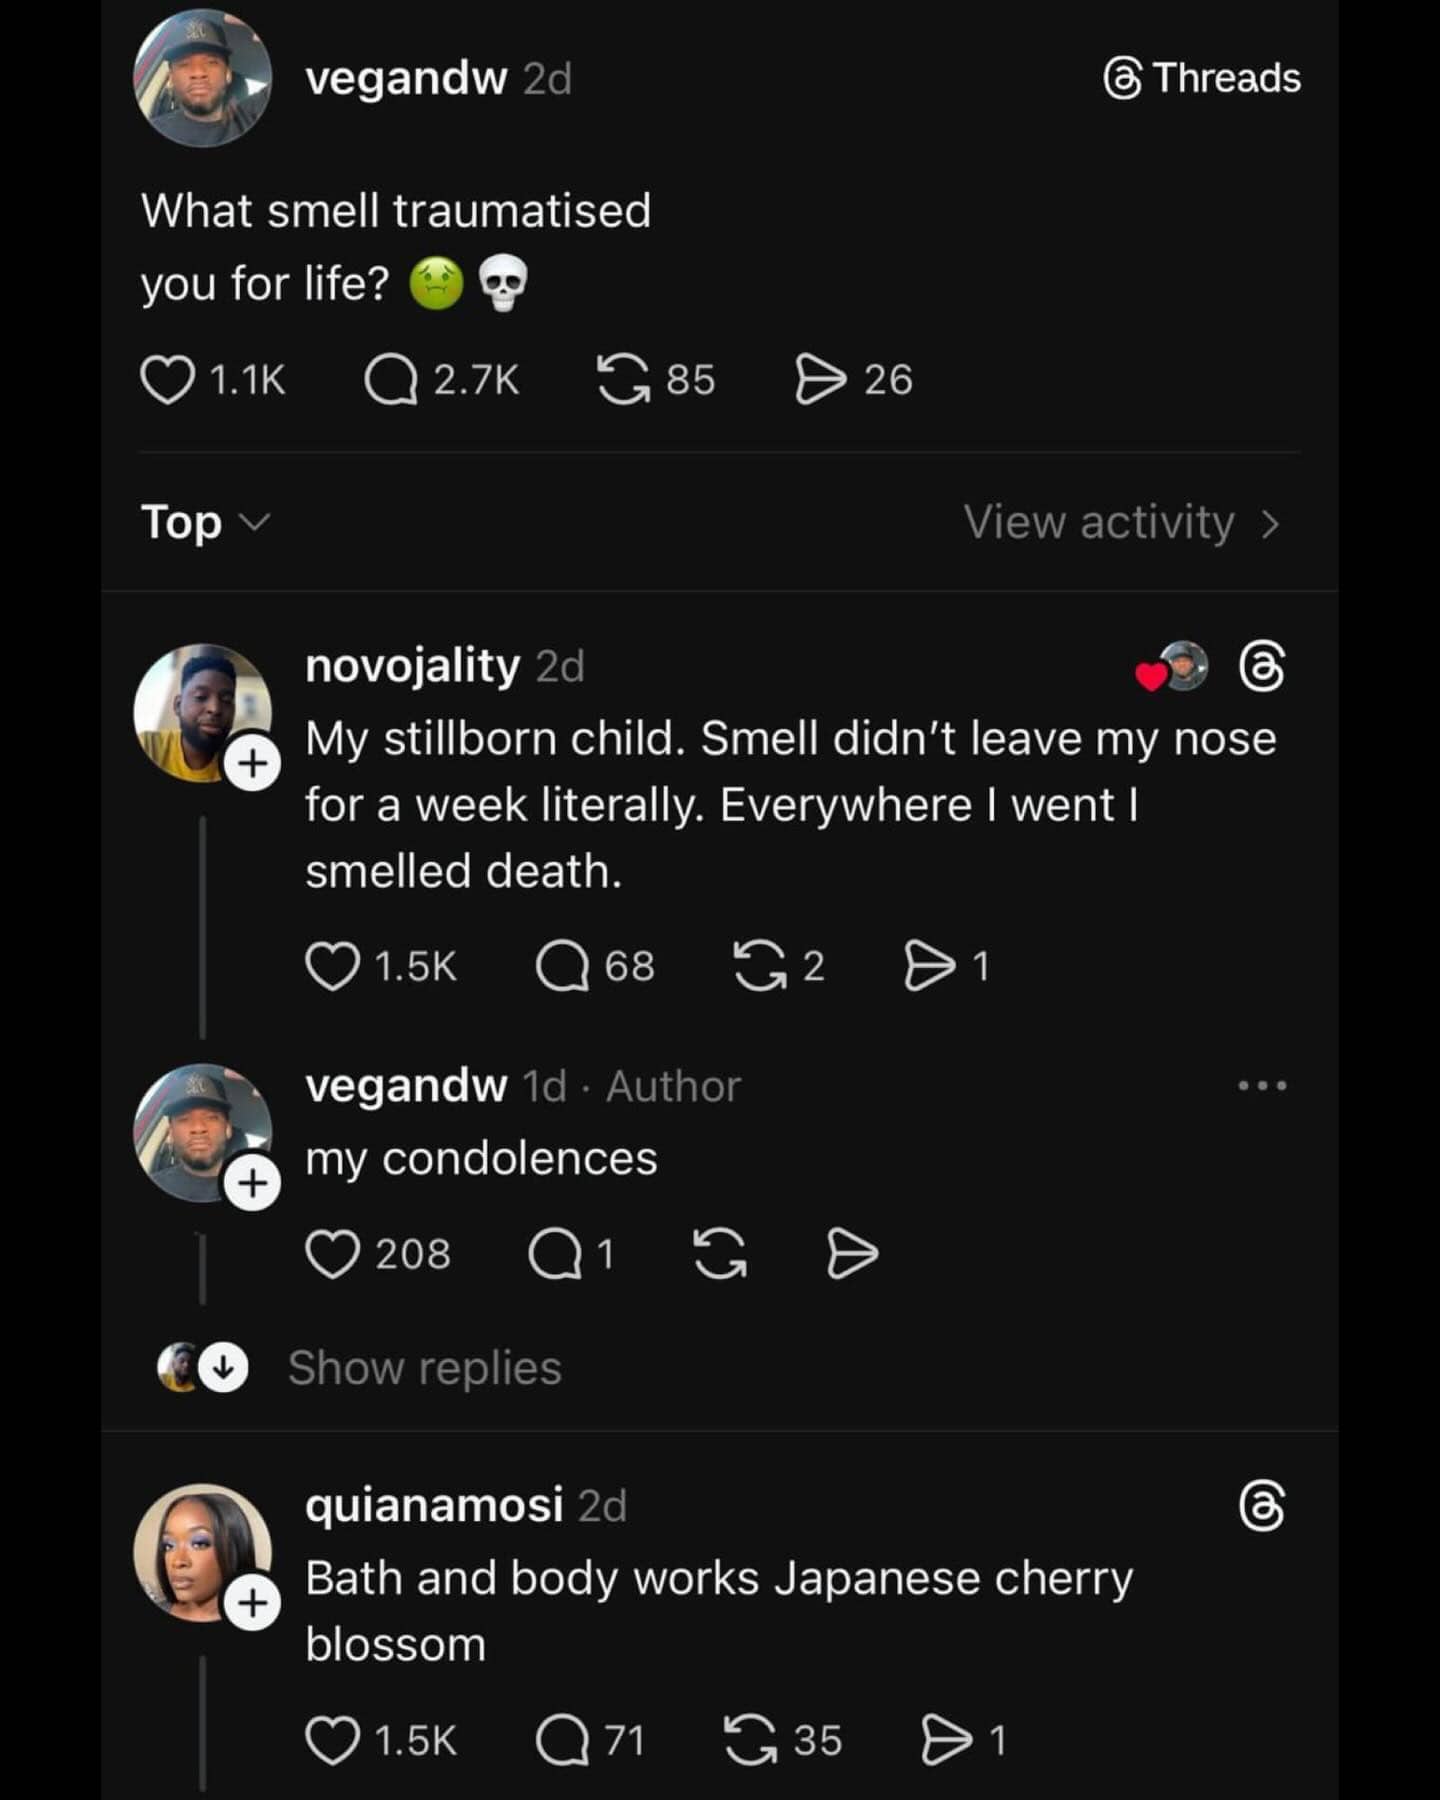The width and height of the screenshot is (1440, 1800).
Task: Reply to novojality's comment
Action: [562, 967]
